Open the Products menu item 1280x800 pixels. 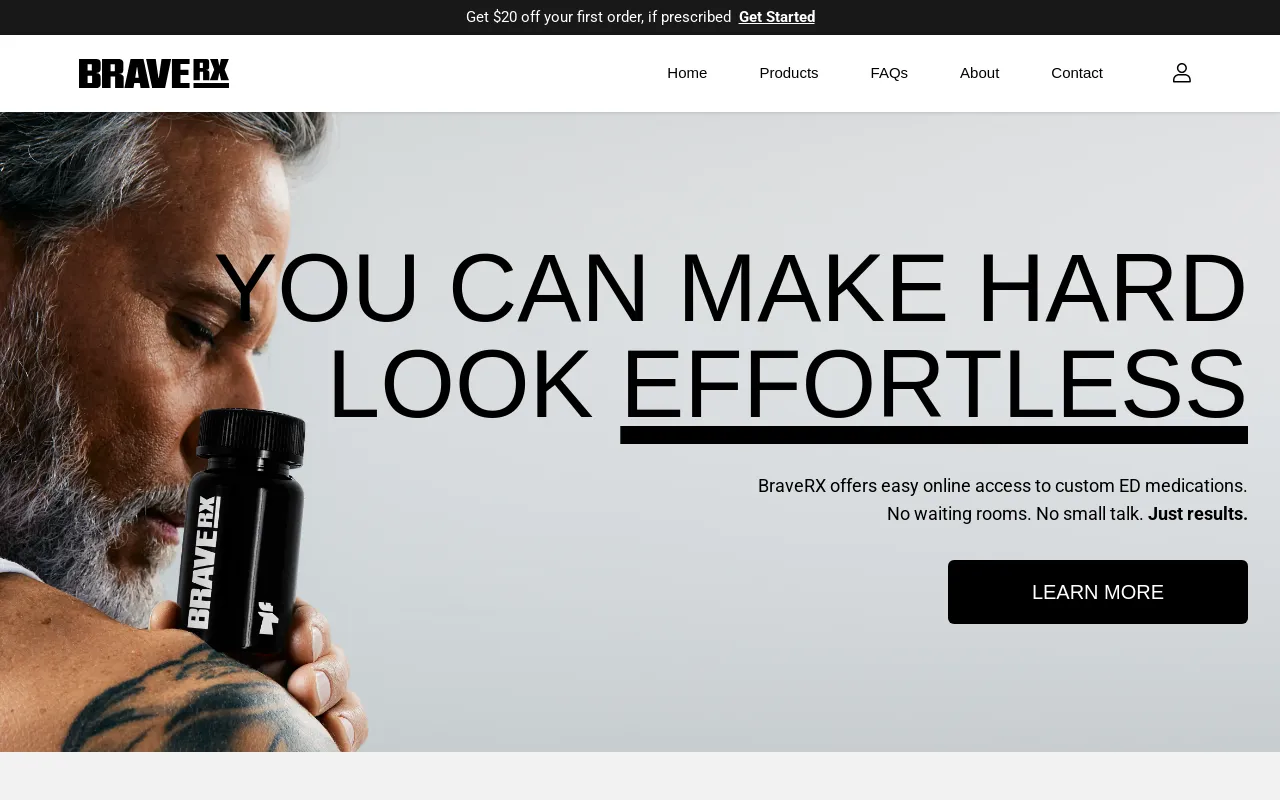[x=789, y=73]
